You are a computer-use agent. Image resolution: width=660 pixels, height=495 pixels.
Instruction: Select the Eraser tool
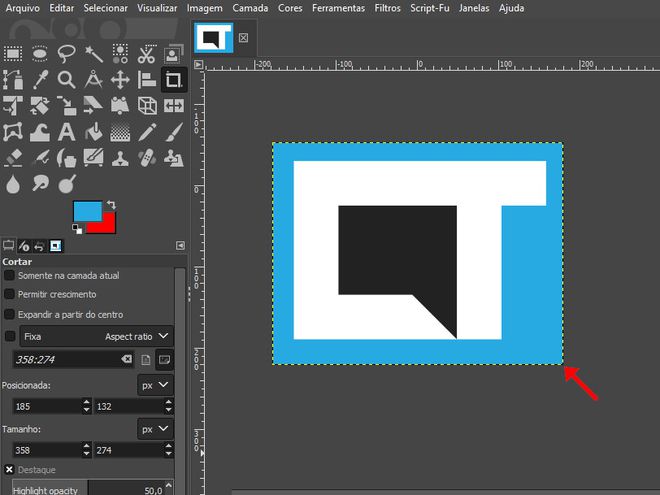pos(13,158)
